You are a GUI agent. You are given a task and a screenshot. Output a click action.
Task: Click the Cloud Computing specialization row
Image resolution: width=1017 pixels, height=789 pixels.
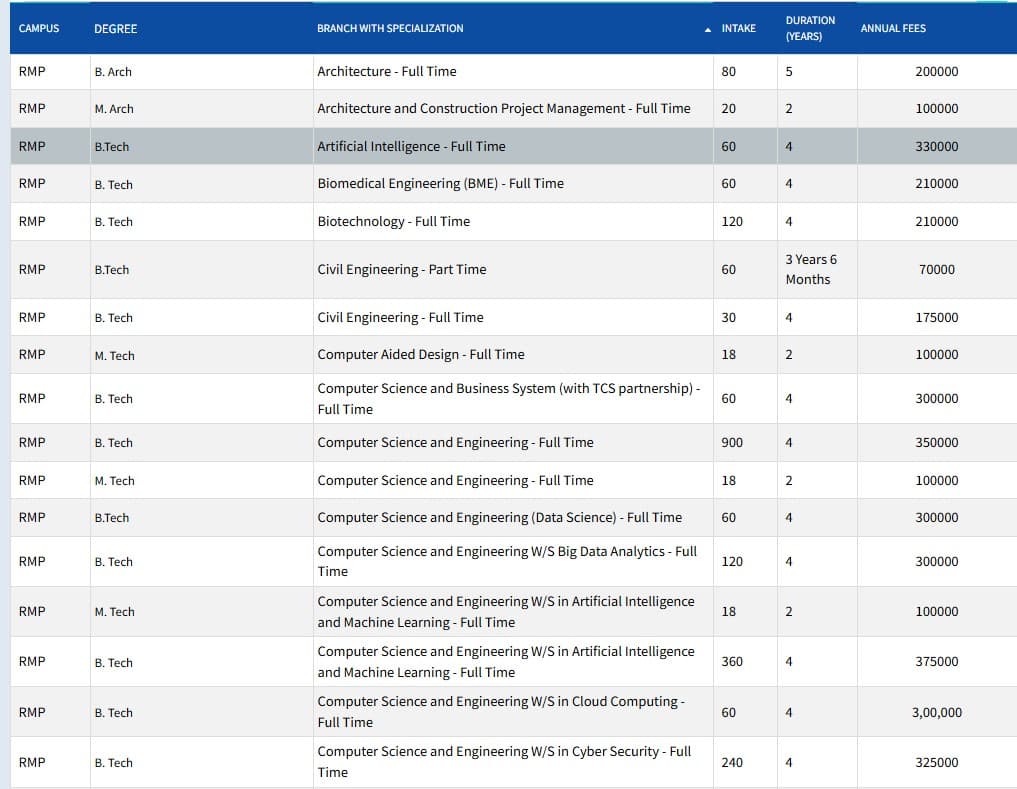click(x=500, y=711)
